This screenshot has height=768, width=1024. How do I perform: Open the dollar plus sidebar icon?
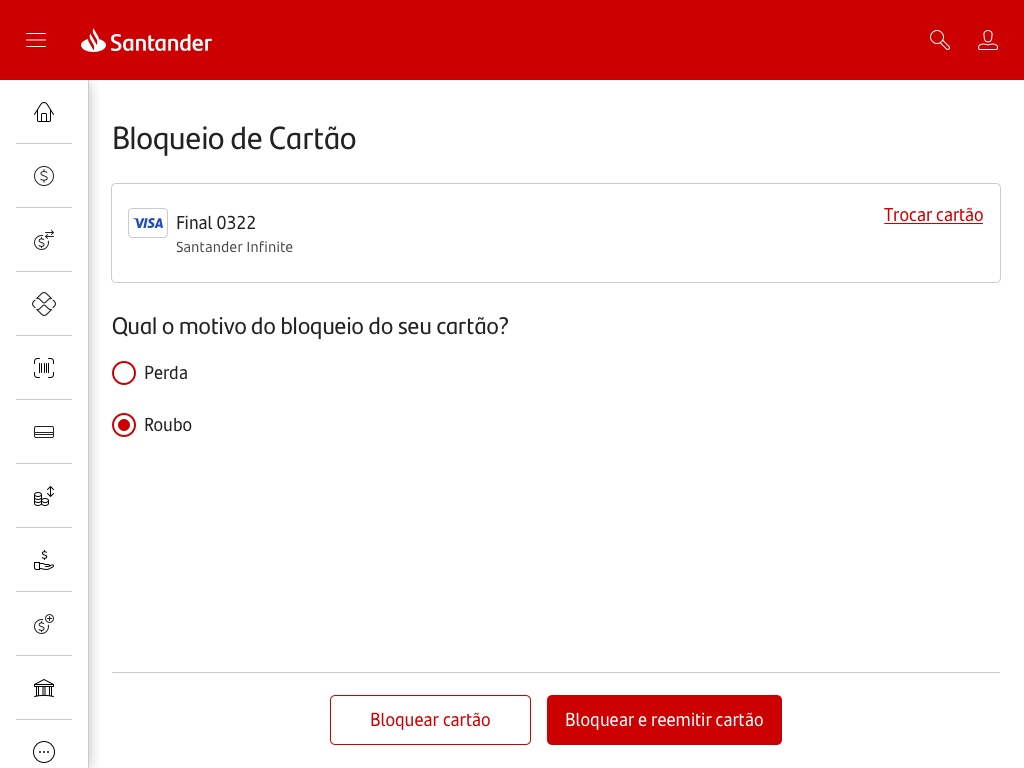tap(44, 624)
